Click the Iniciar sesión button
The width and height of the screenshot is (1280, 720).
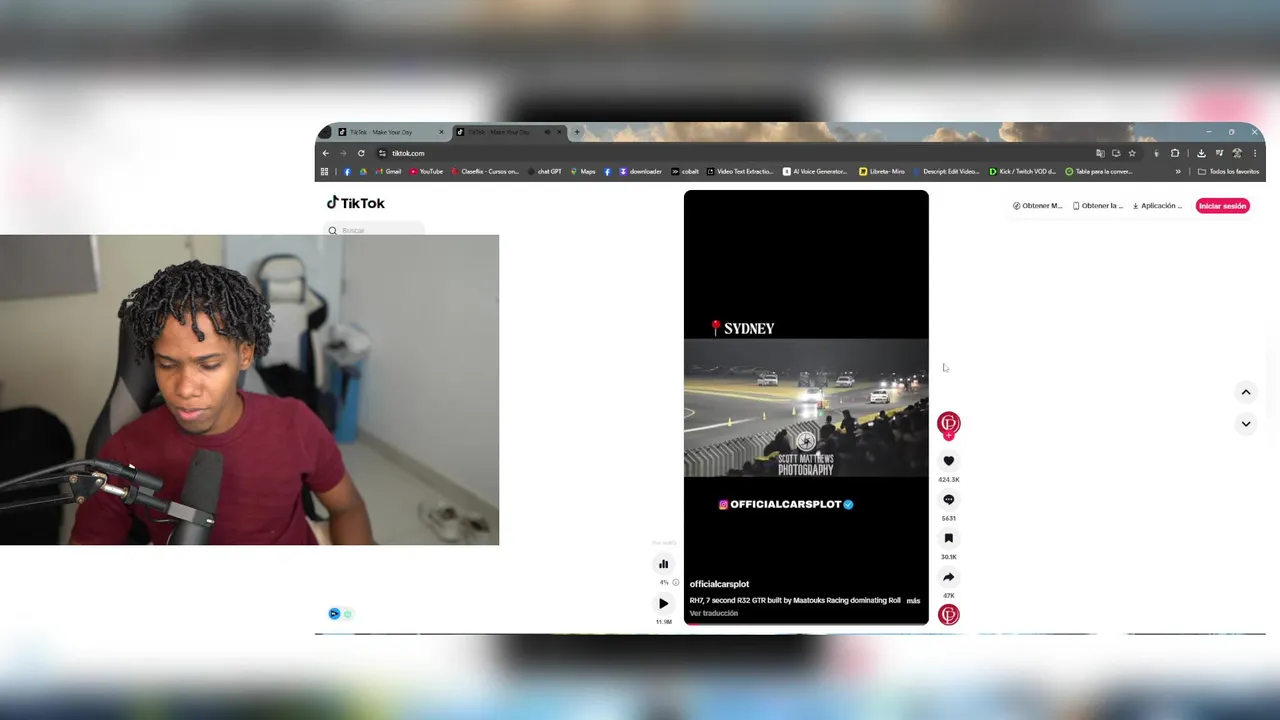(x=1223, y=206)
